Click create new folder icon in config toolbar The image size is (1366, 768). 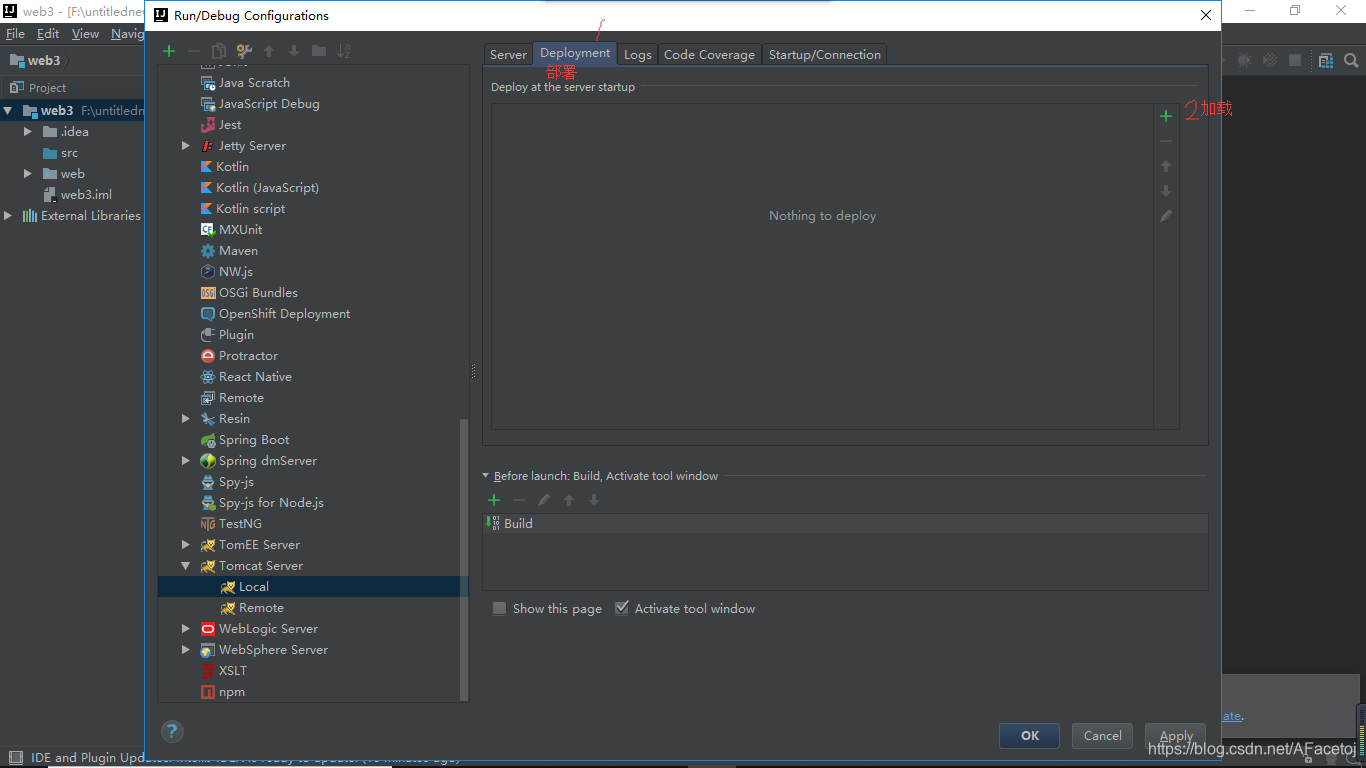pyautogui.click(x=319, y=51)
